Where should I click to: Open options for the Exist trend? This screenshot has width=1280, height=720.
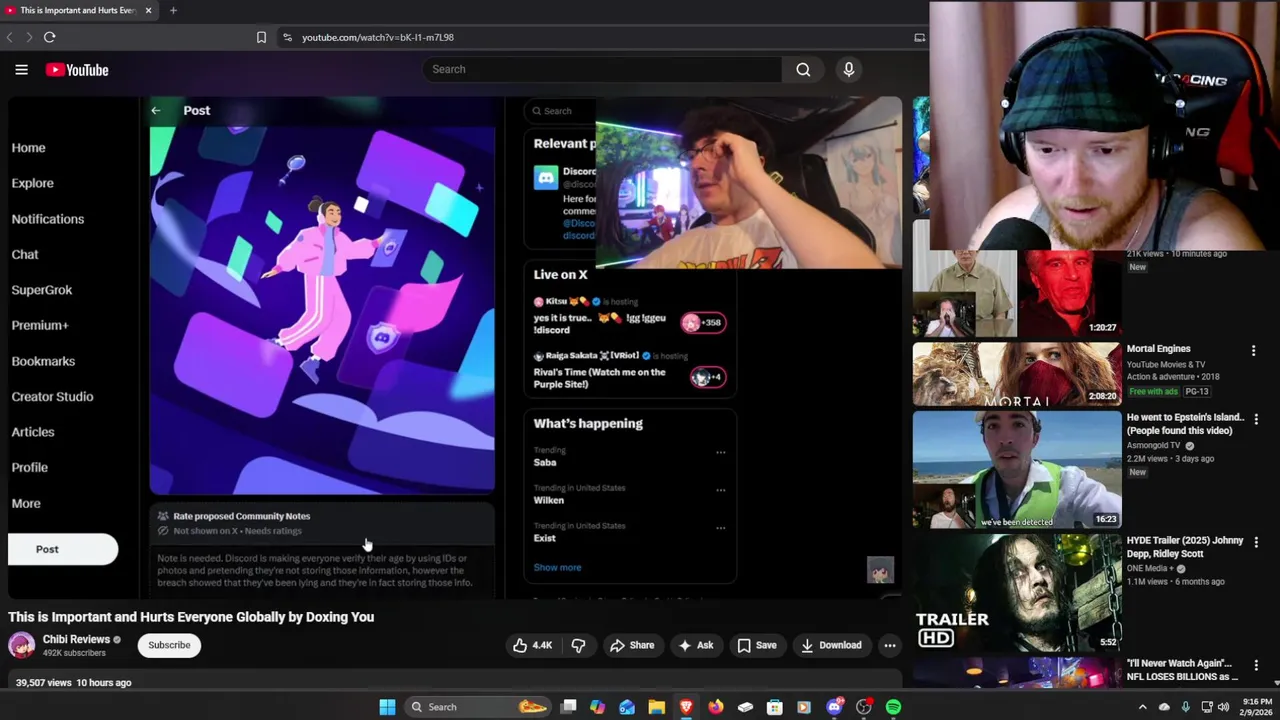point(720,528)
